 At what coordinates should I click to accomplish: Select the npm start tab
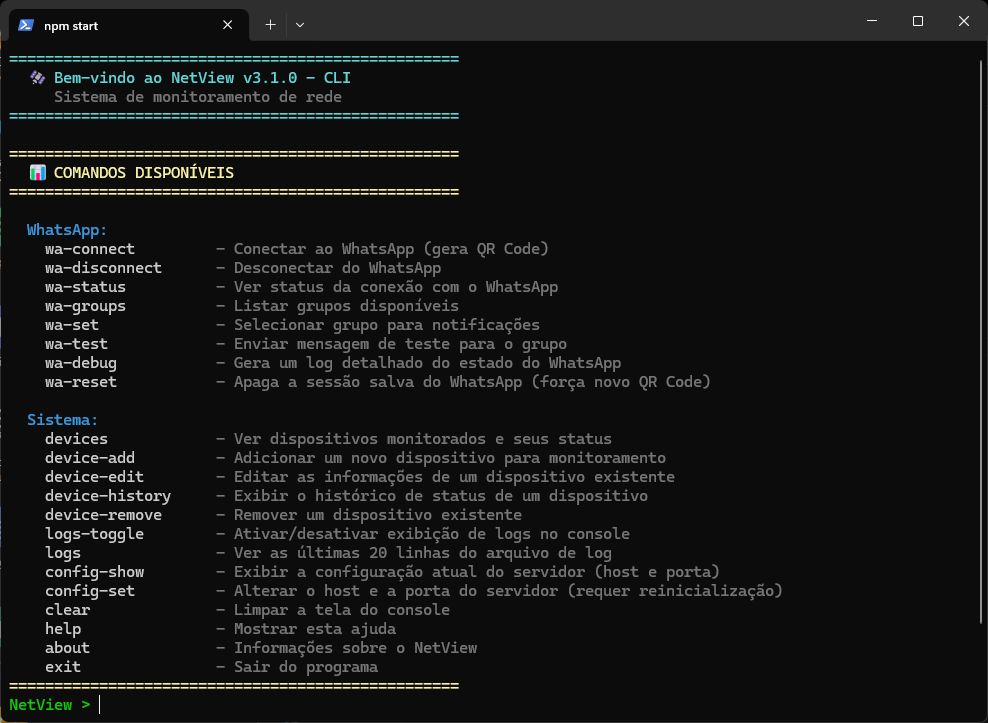[x=110, y=26]
